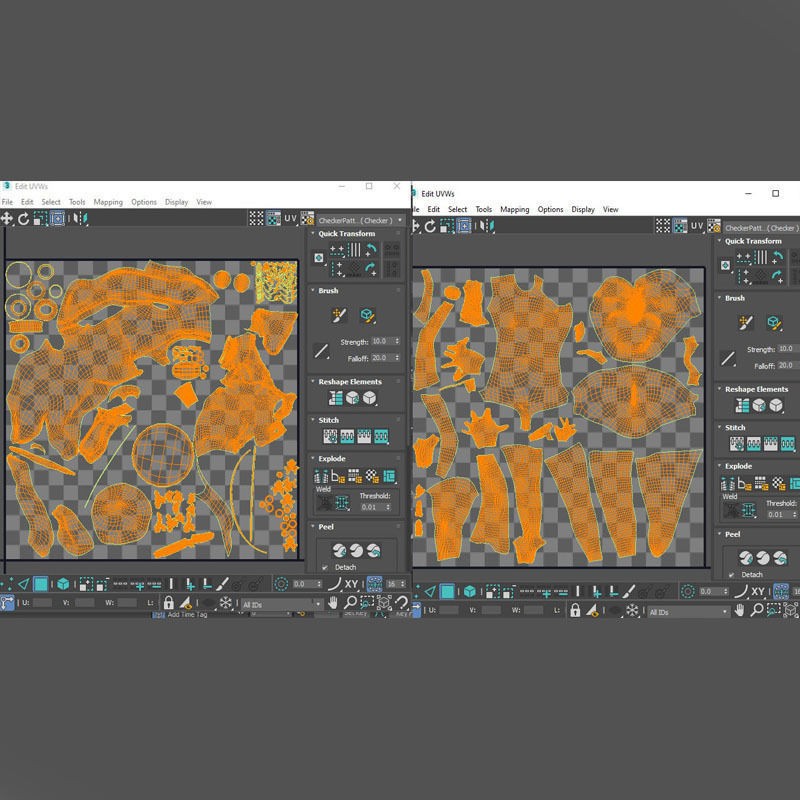Click Zoom magnifier icon in left window bottom bar

[x=350, y=603]
